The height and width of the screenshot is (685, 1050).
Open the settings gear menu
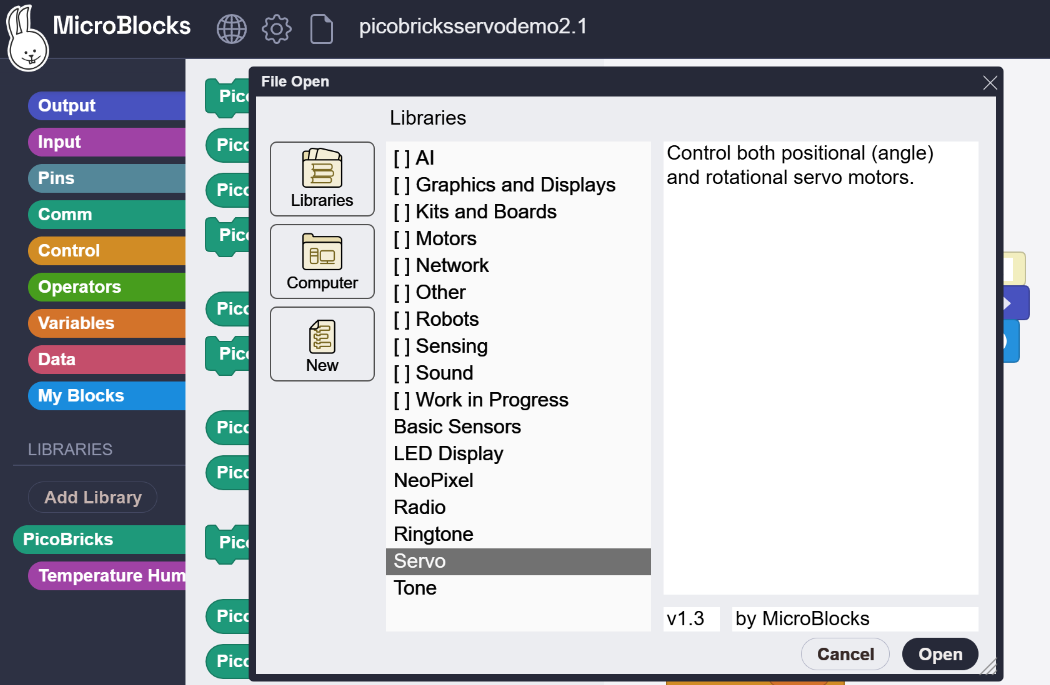click(277, 29)
